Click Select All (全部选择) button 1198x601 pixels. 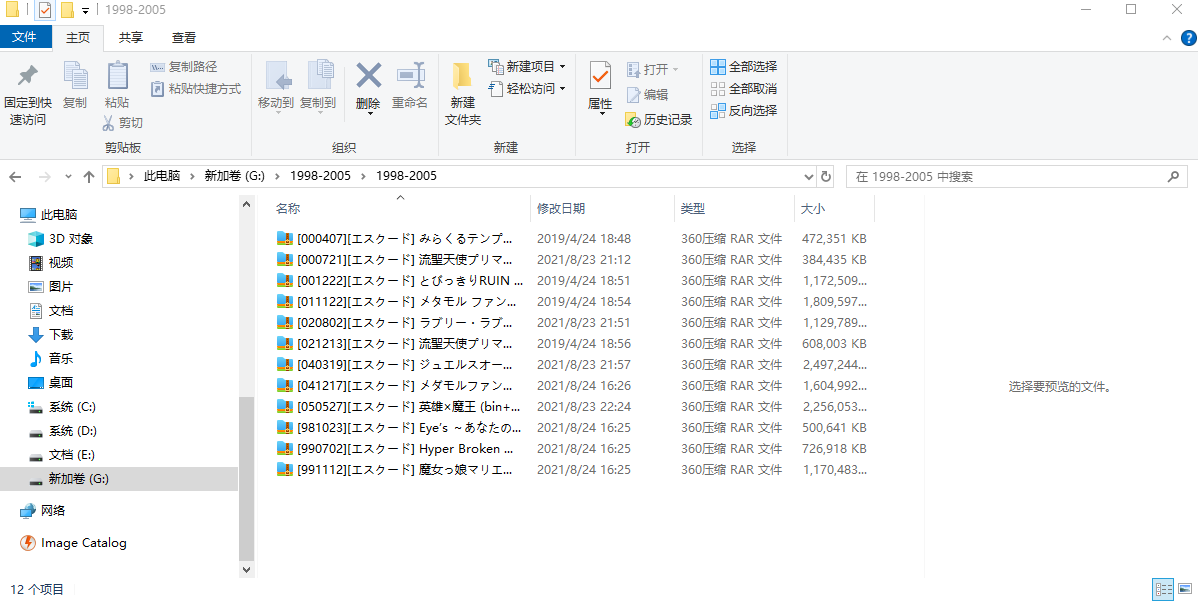click(743, 67)
